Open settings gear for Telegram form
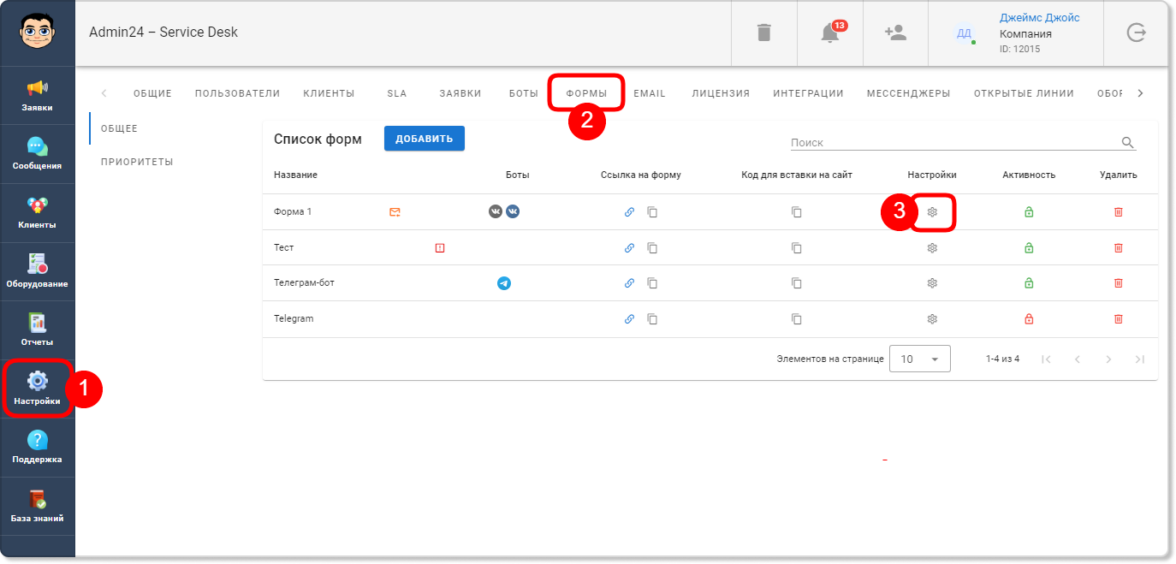 (932, 319)
